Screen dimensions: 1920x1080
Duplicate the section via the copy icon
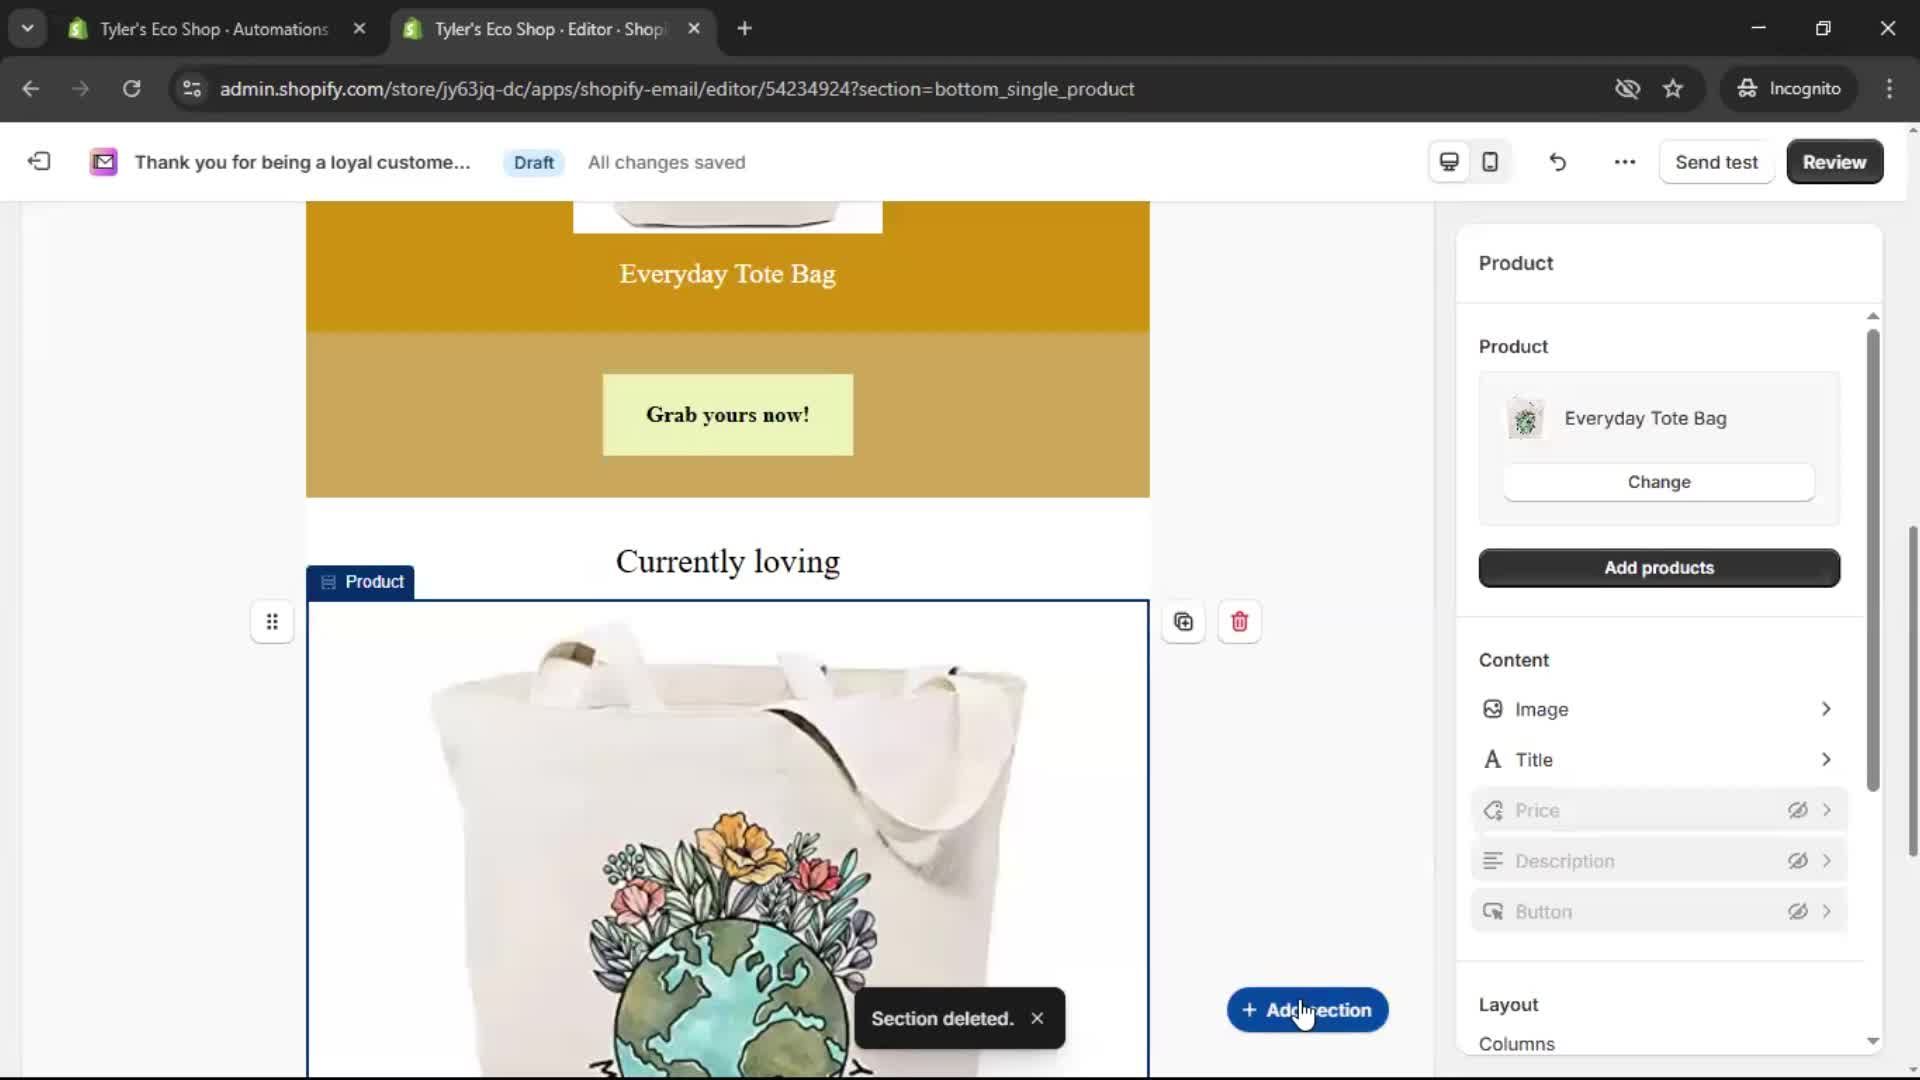tap(1183, 621)
